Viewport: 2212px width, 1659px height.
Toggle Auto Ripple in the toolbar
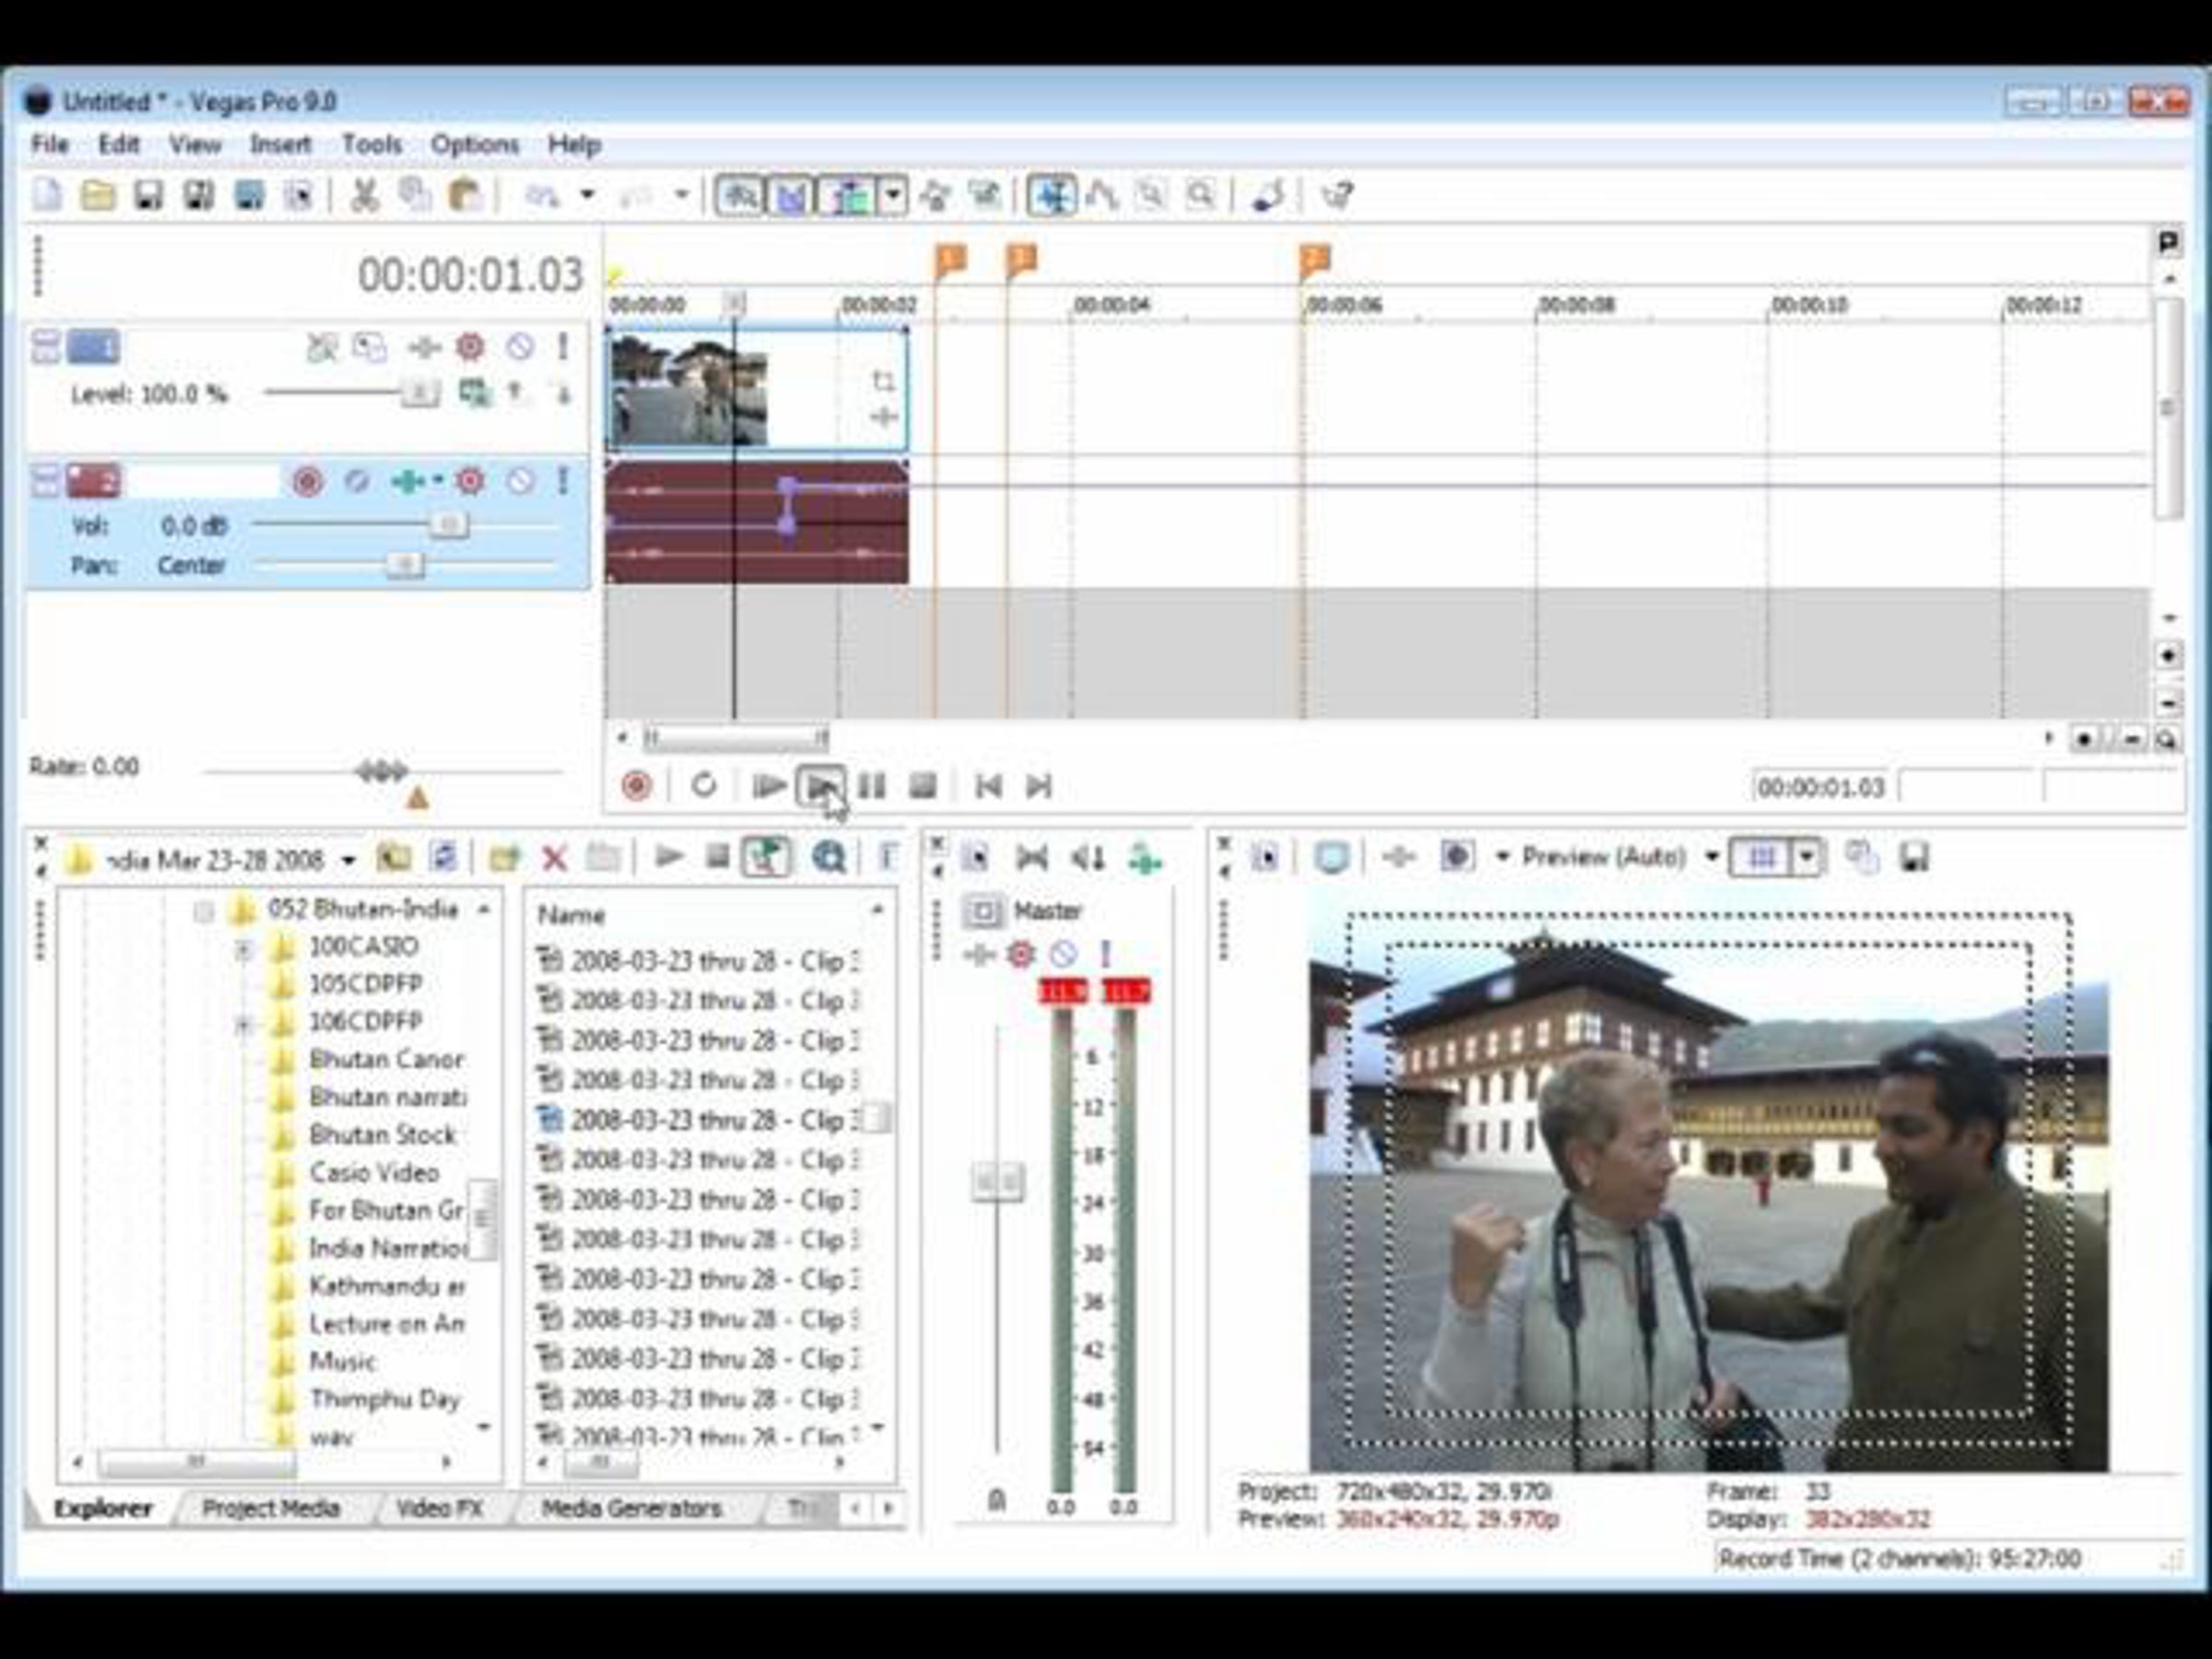[848, 194]
